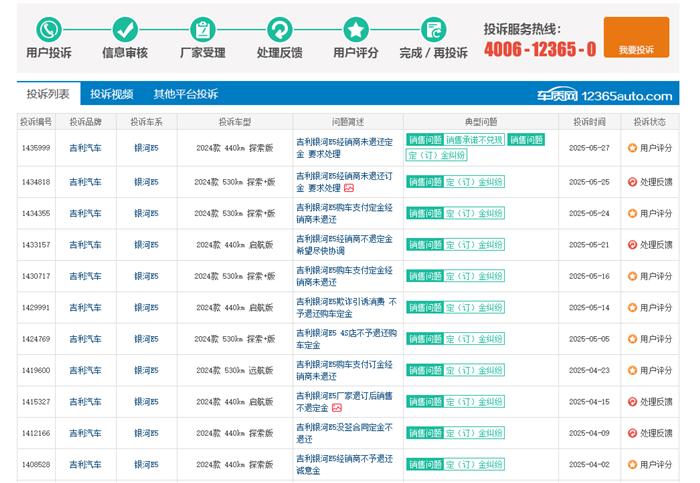Image resolution: width=700 pixels, height=483 pixels.
Task: Open description link of complaint 1435999
Action: coord(344,148)
